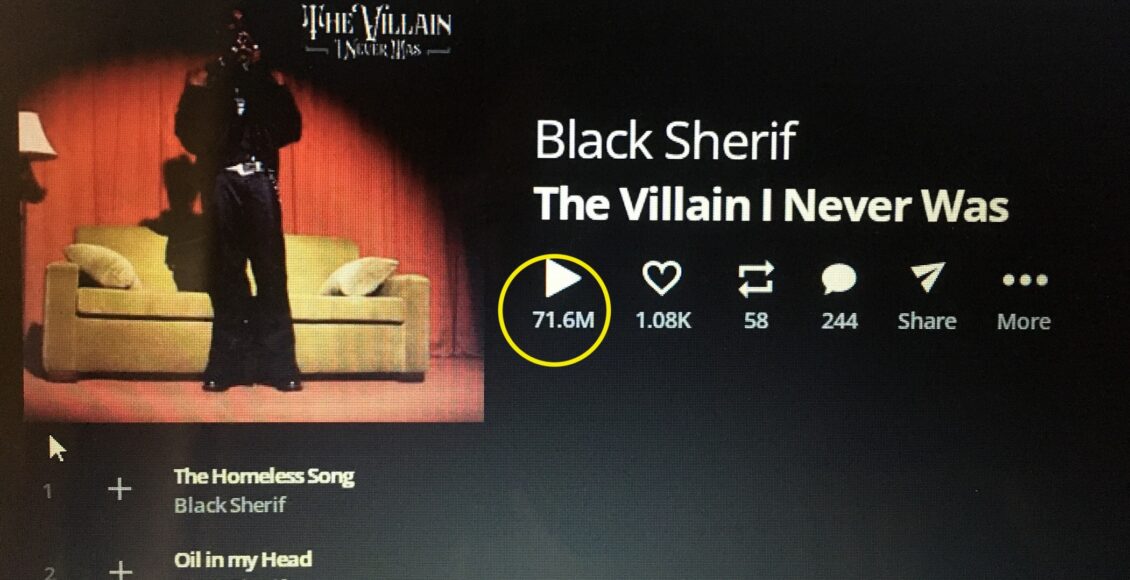The image size is (1130, 580).
Task: Add The Homeless Song with plus icon
Action: tap(120, 490)
